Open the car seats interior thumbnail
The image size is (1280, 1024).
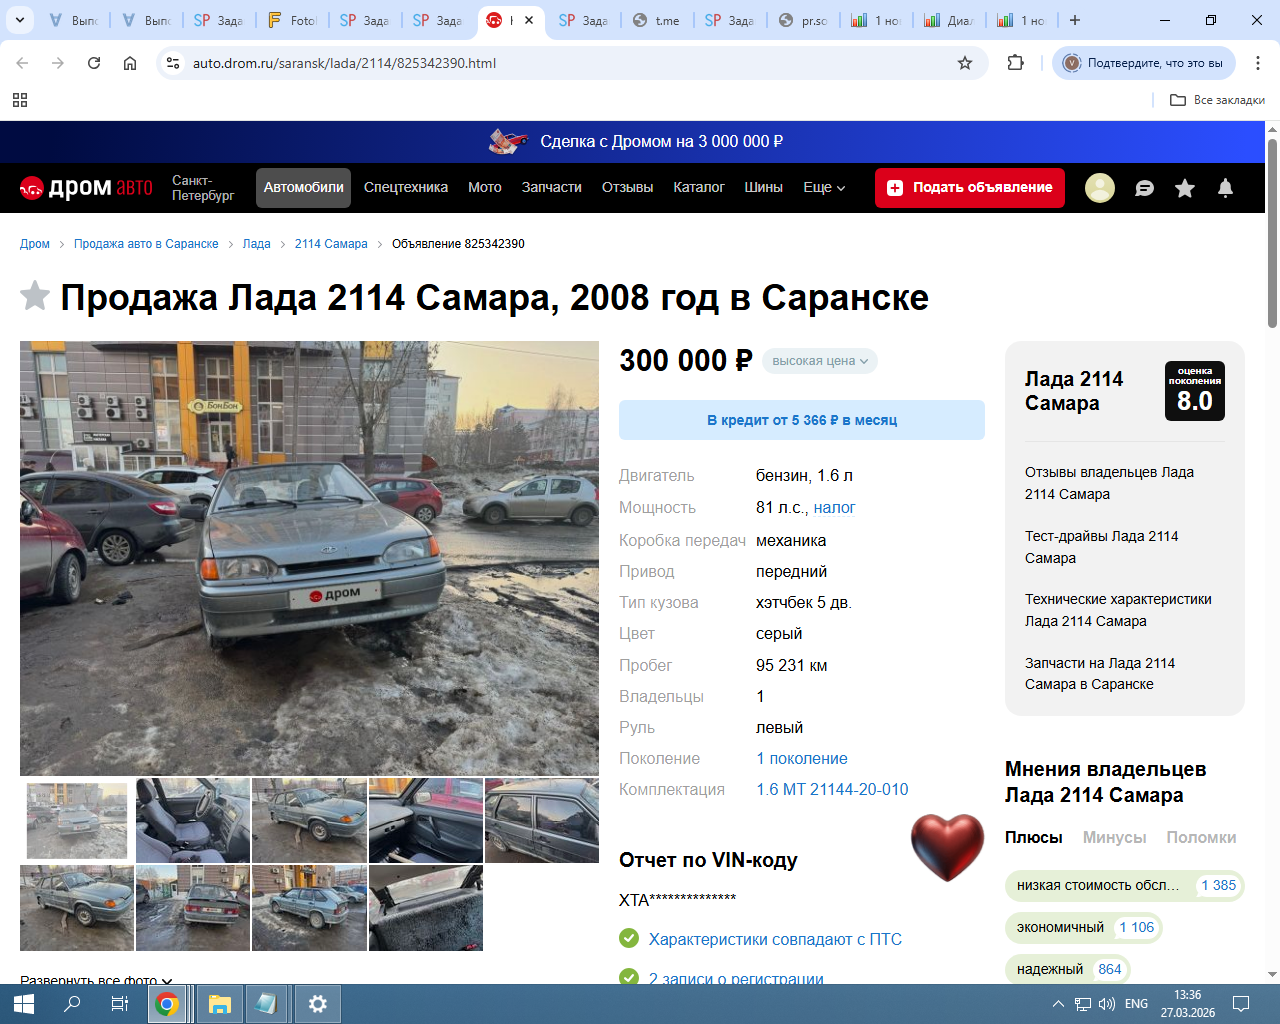193,820
